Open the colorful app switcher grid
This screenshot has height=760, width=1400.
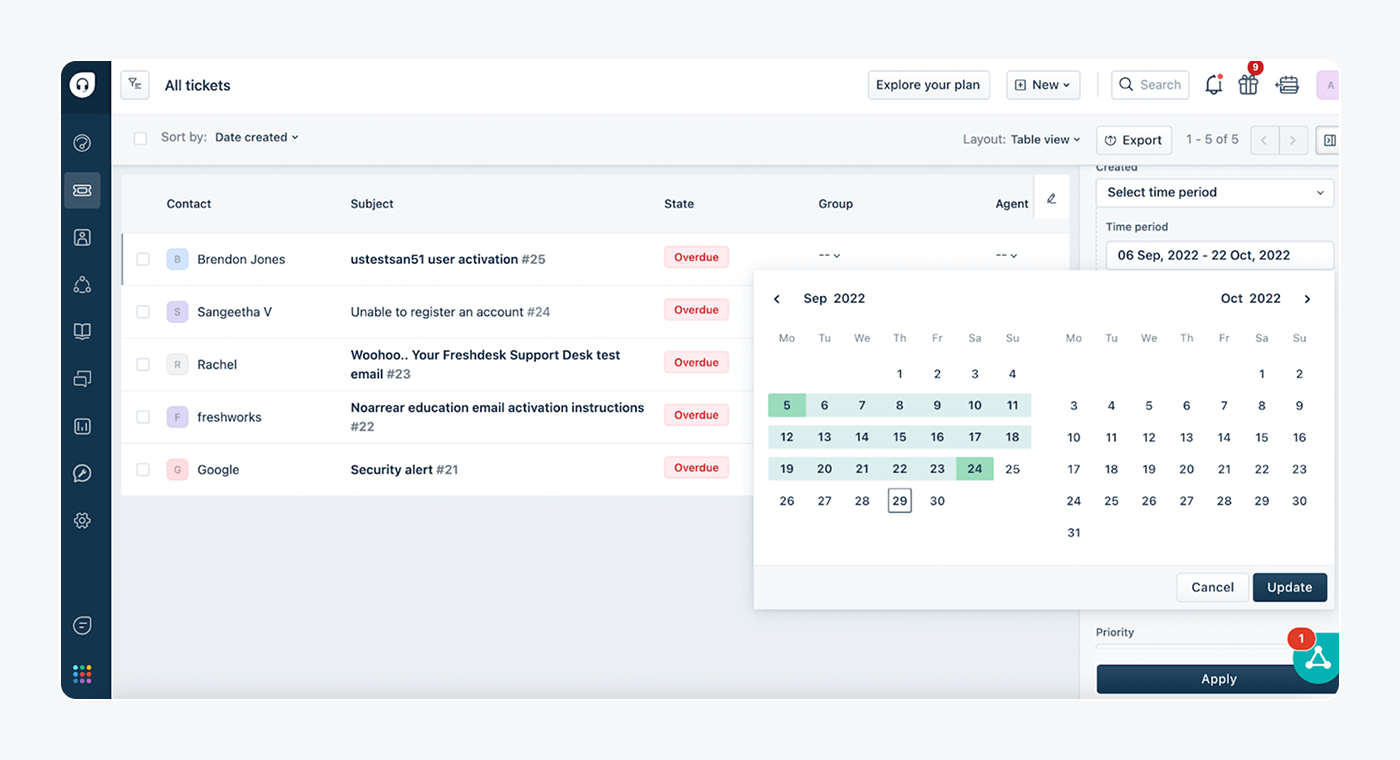82,674
